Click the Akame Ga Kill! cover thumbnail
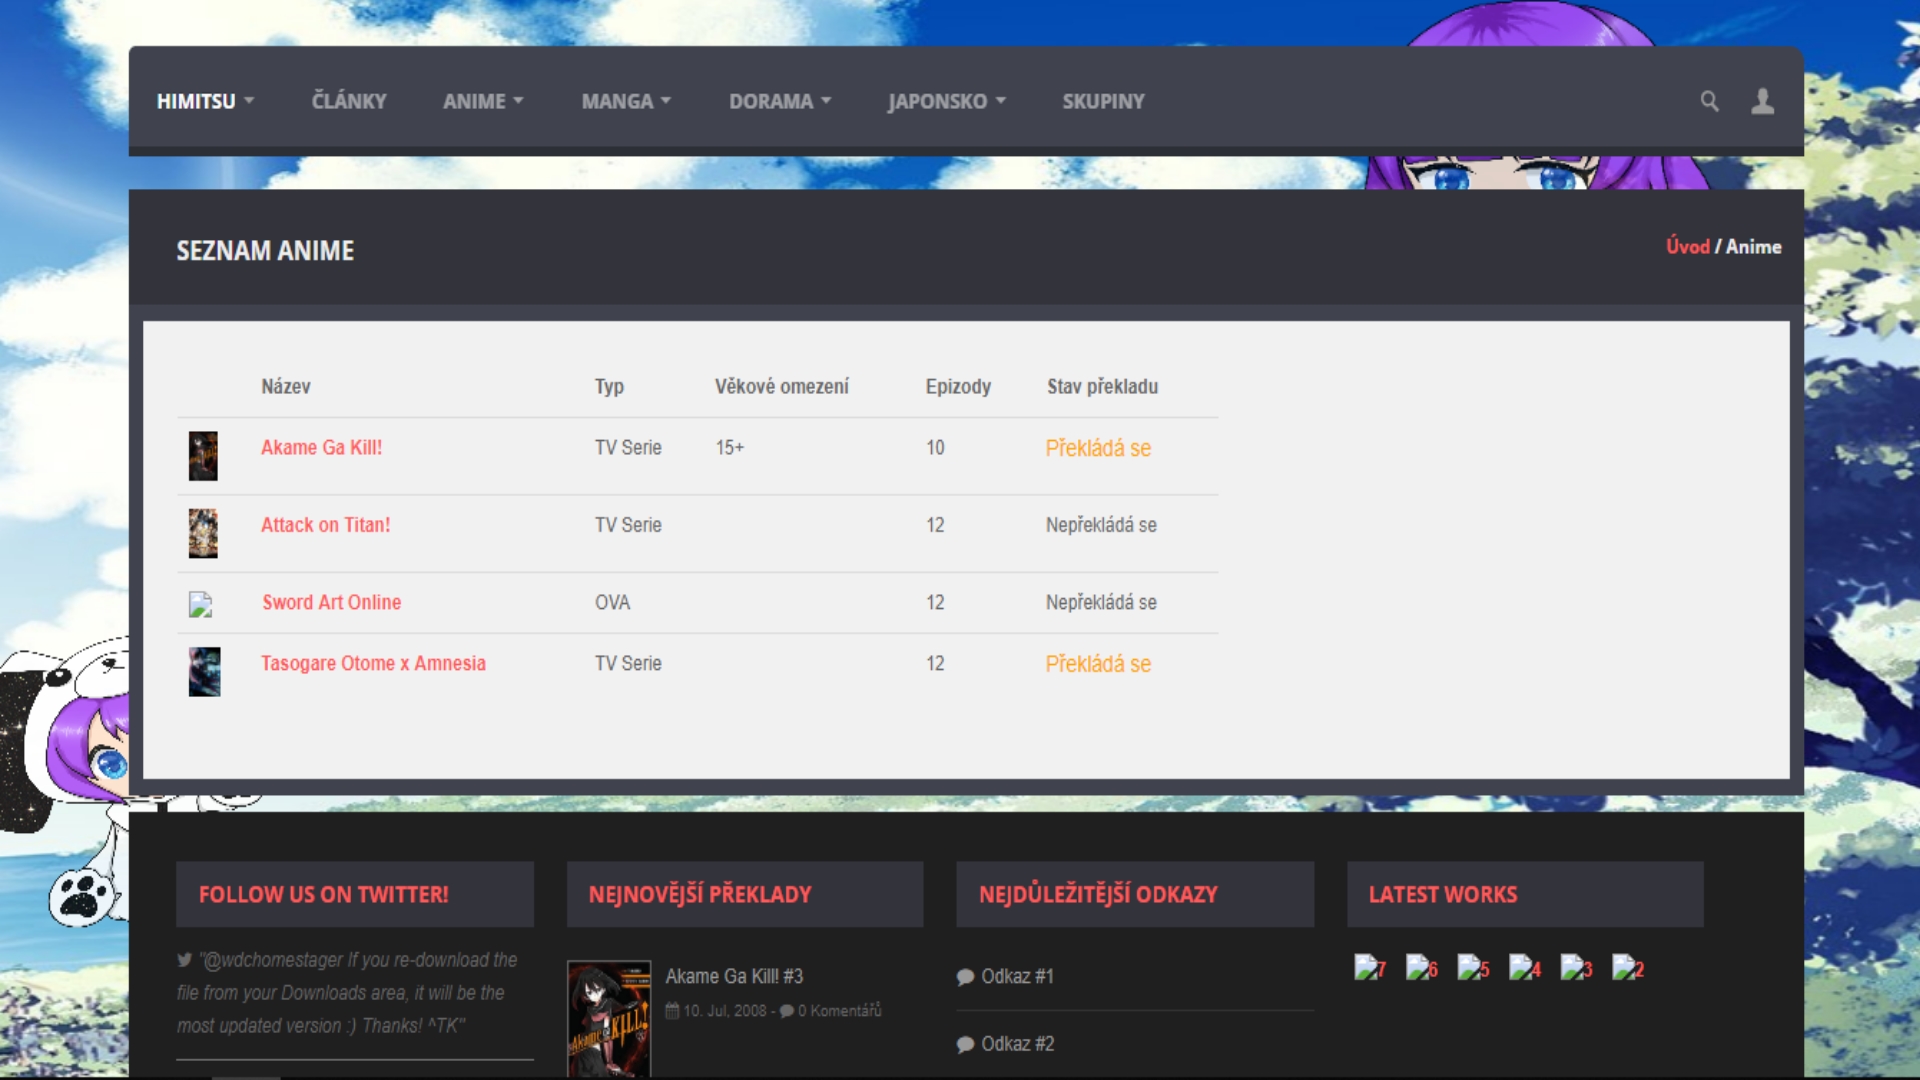This screenshot has width=1920, height=1080. (x=203, y=456)
